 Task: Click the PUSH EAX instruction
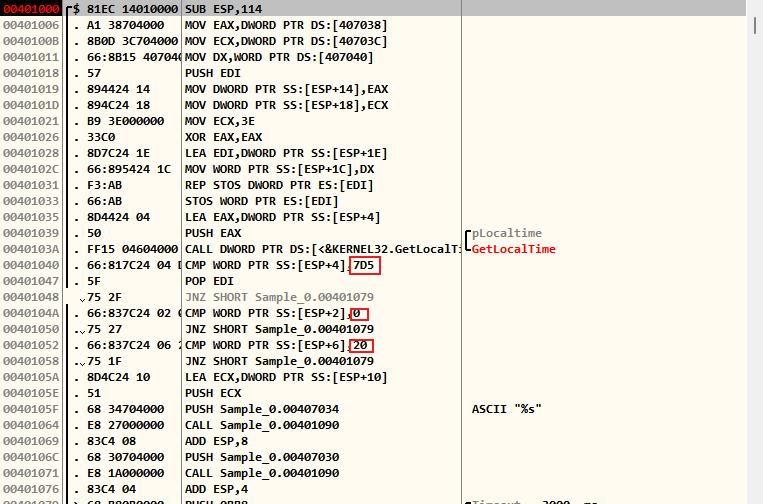[213, 234]
